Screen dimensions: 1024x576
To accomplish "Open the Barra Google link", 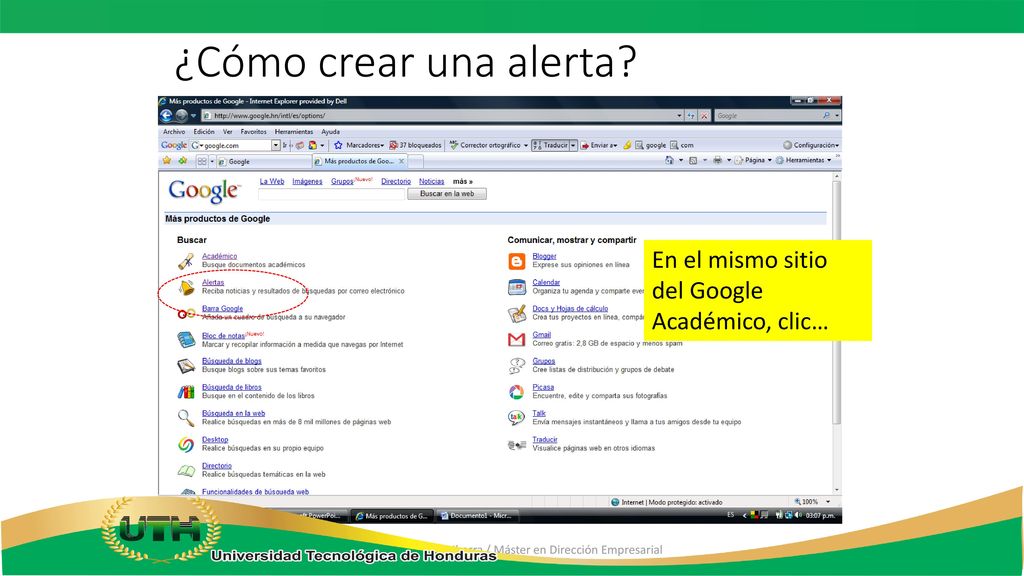I will click(222, 309).
